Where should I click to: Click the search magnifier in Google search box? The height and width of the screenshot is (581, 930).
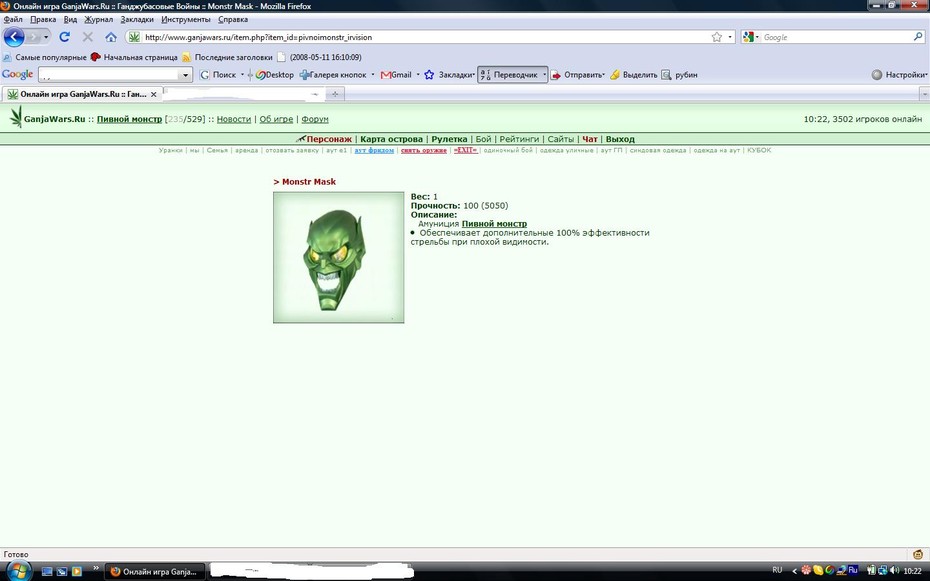click(x=918, y=37)
